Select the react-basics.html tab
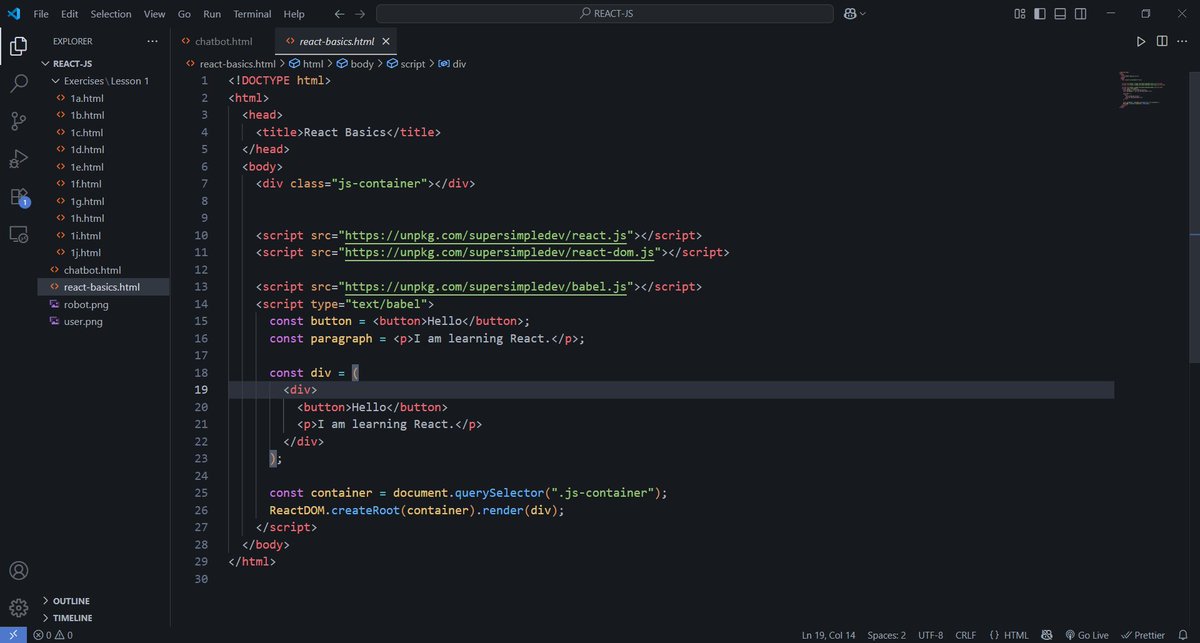 click(x=334, y=41)
